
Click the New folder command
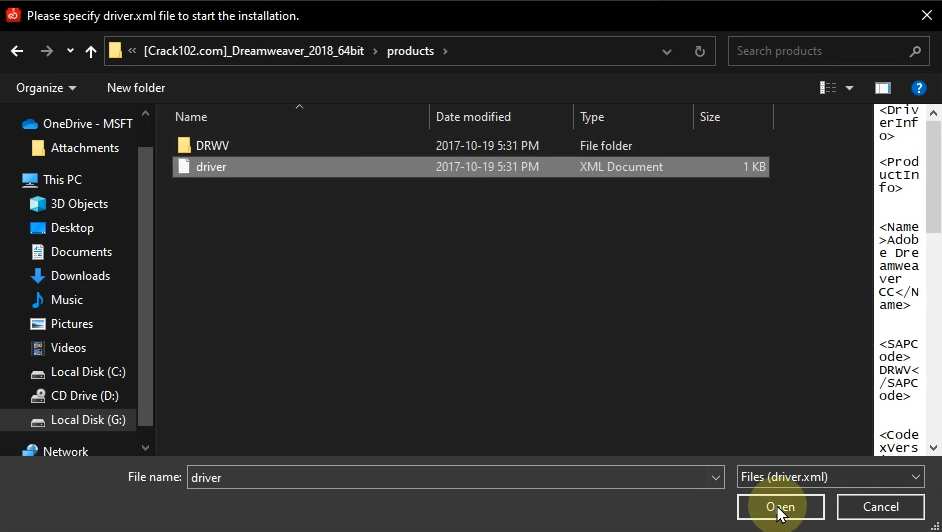pyautogui.click(x=136, y=88)
